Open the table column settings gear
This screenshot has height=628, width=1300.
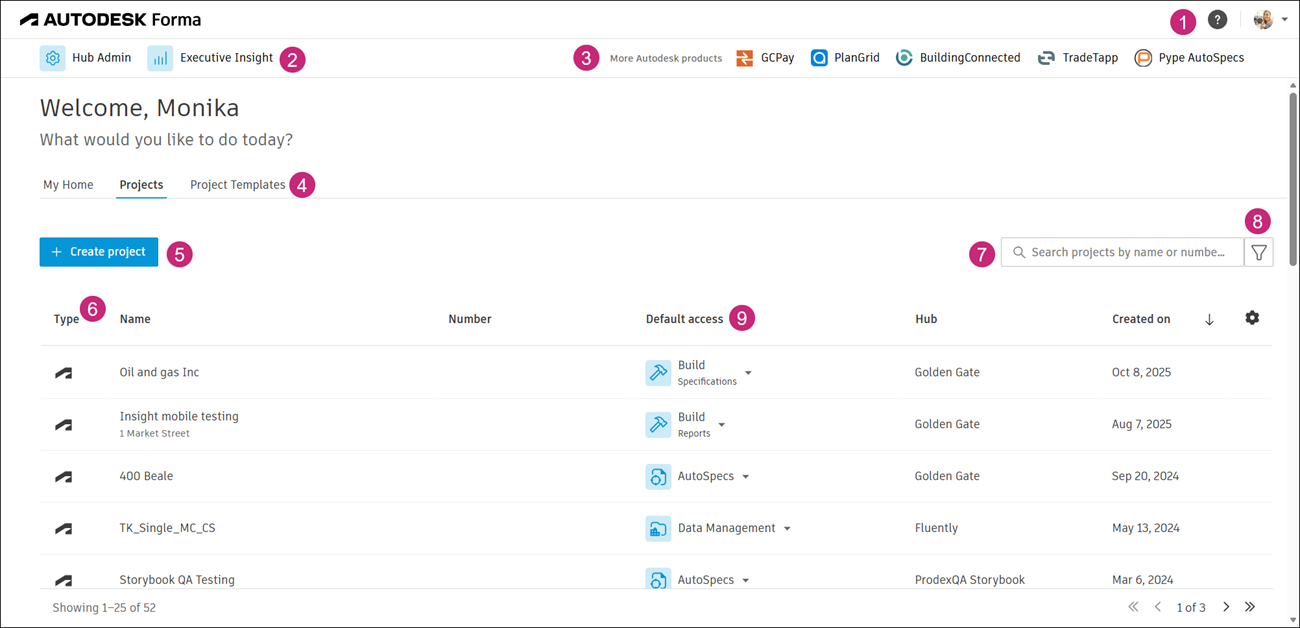(1252, 318)
